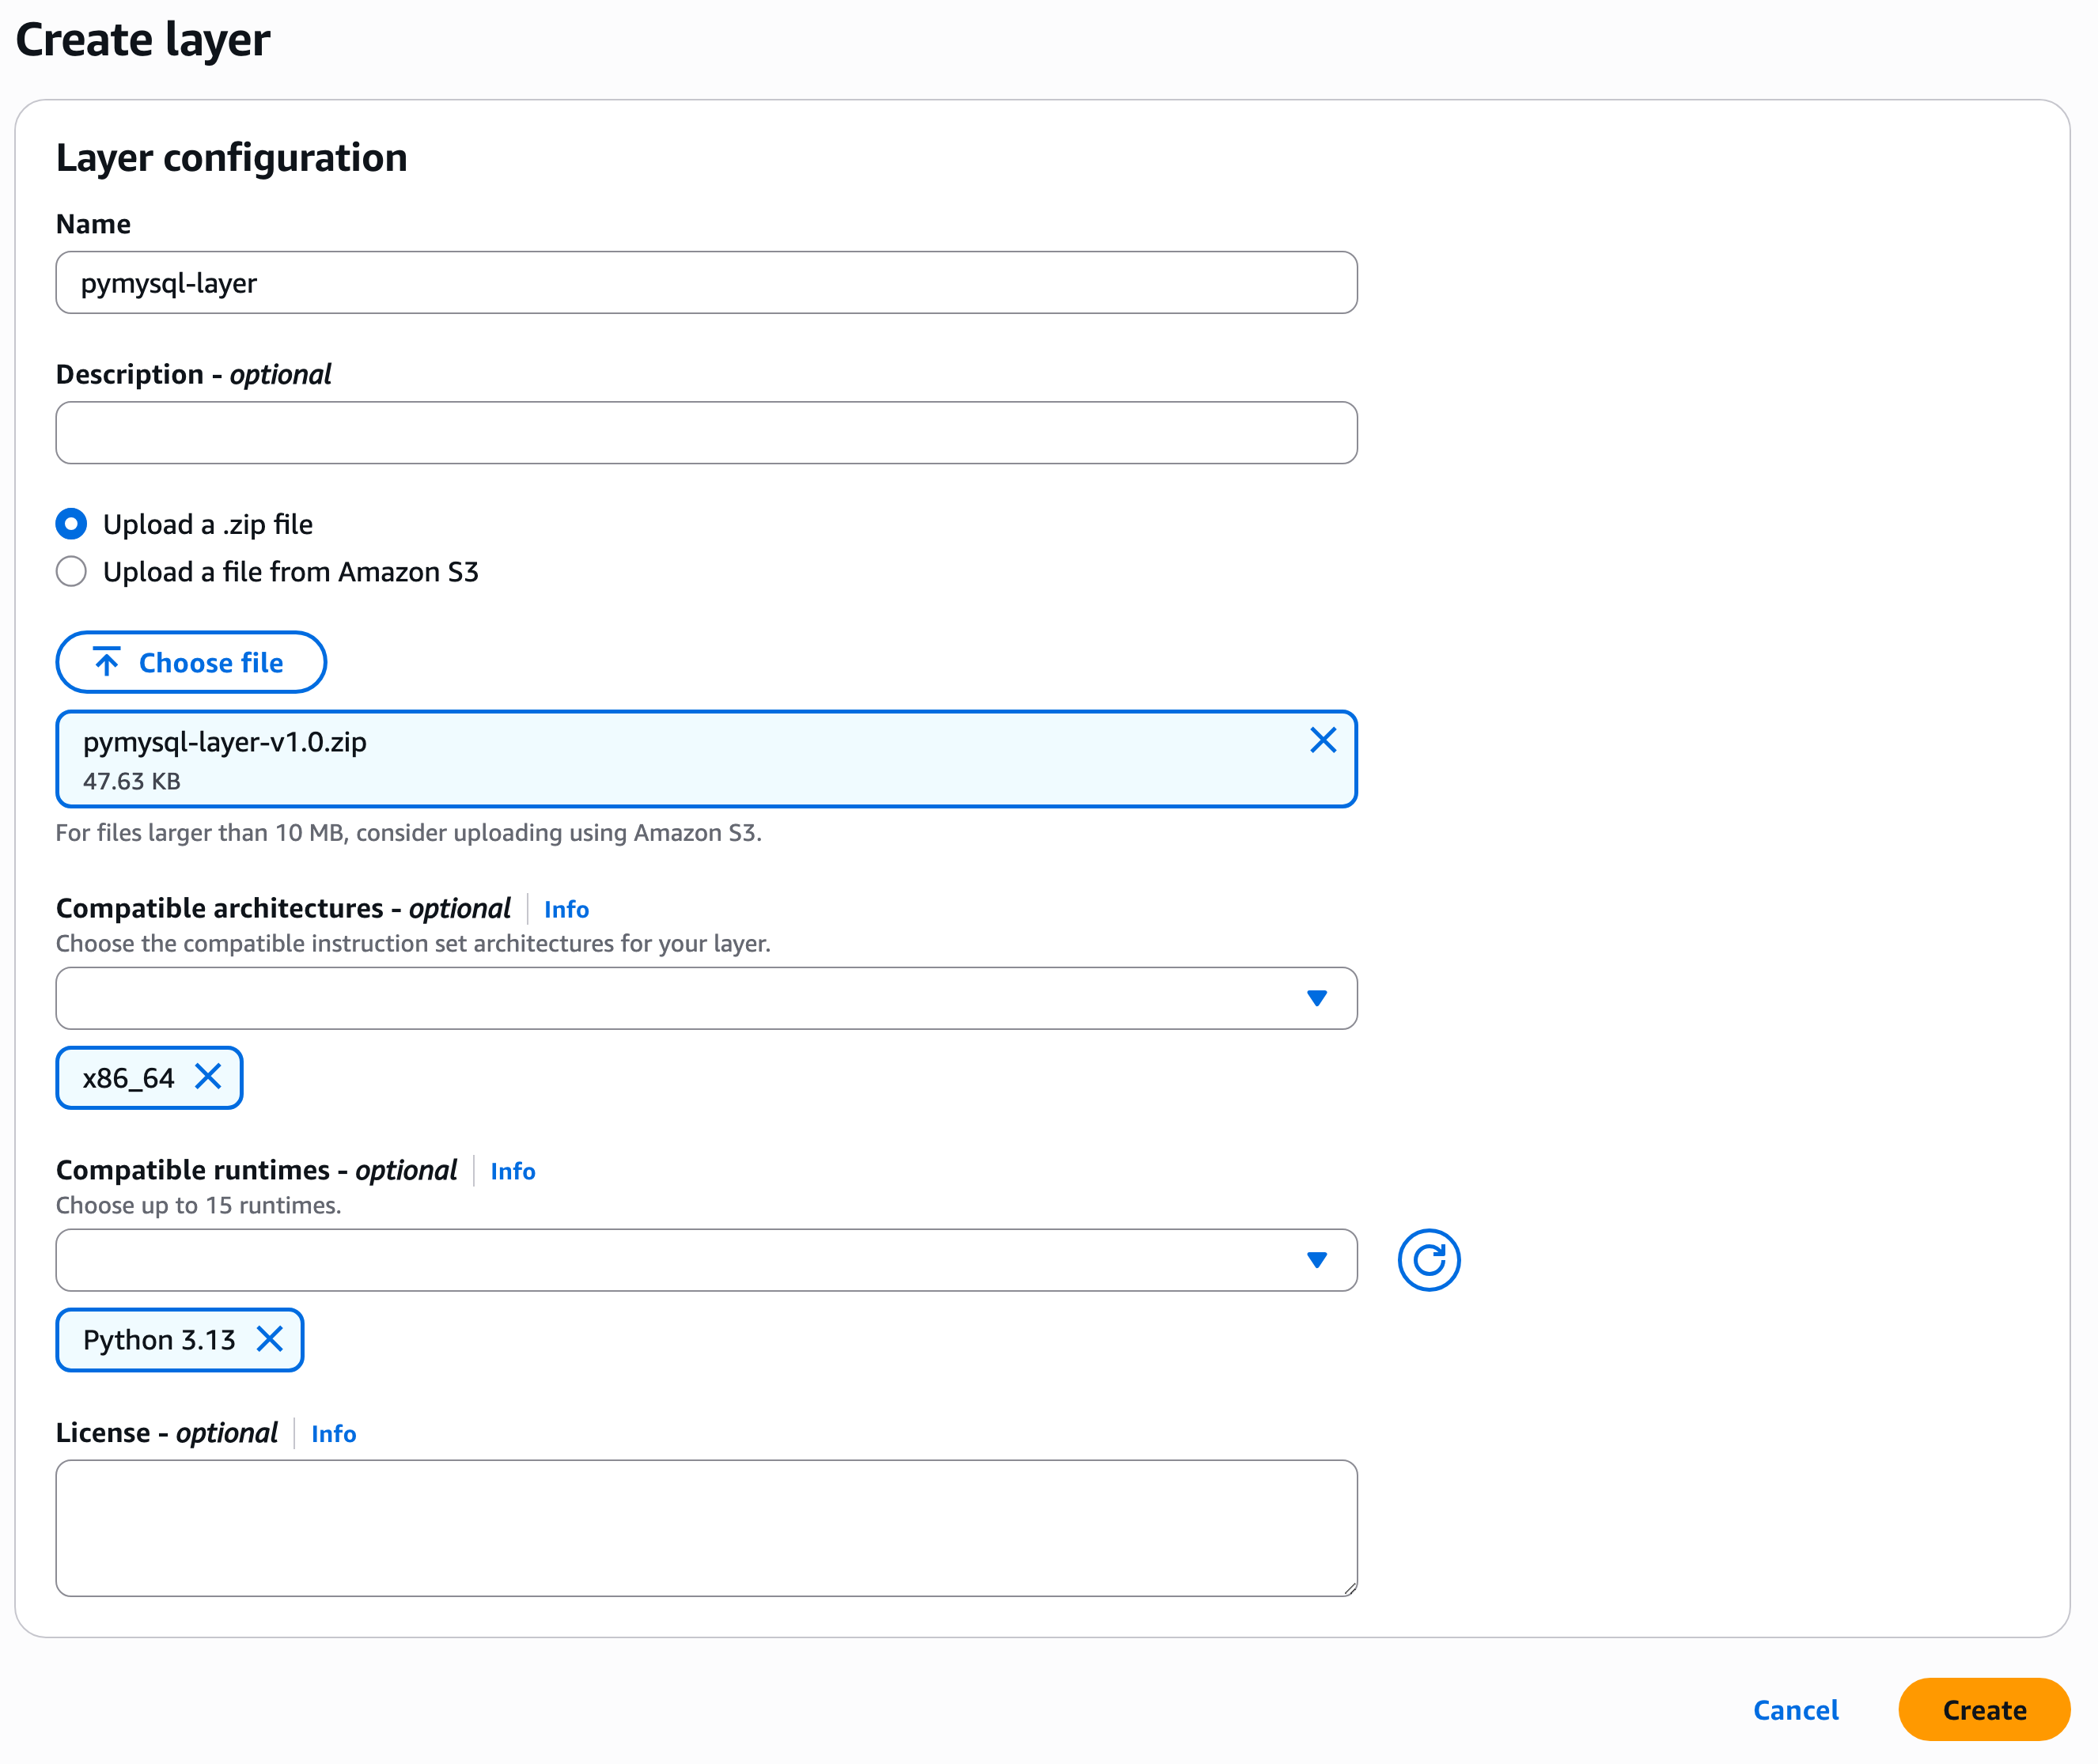Open Info for Compatible runtimes
The height and width of the screenshot is (1764, 2098).
(x=512, y=1171)
